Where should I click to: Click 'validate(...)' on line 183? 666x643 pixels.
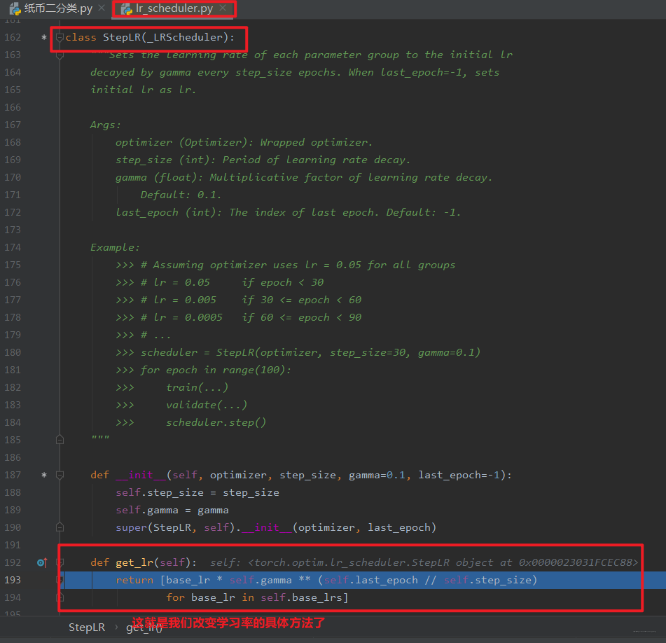point(206,405)
